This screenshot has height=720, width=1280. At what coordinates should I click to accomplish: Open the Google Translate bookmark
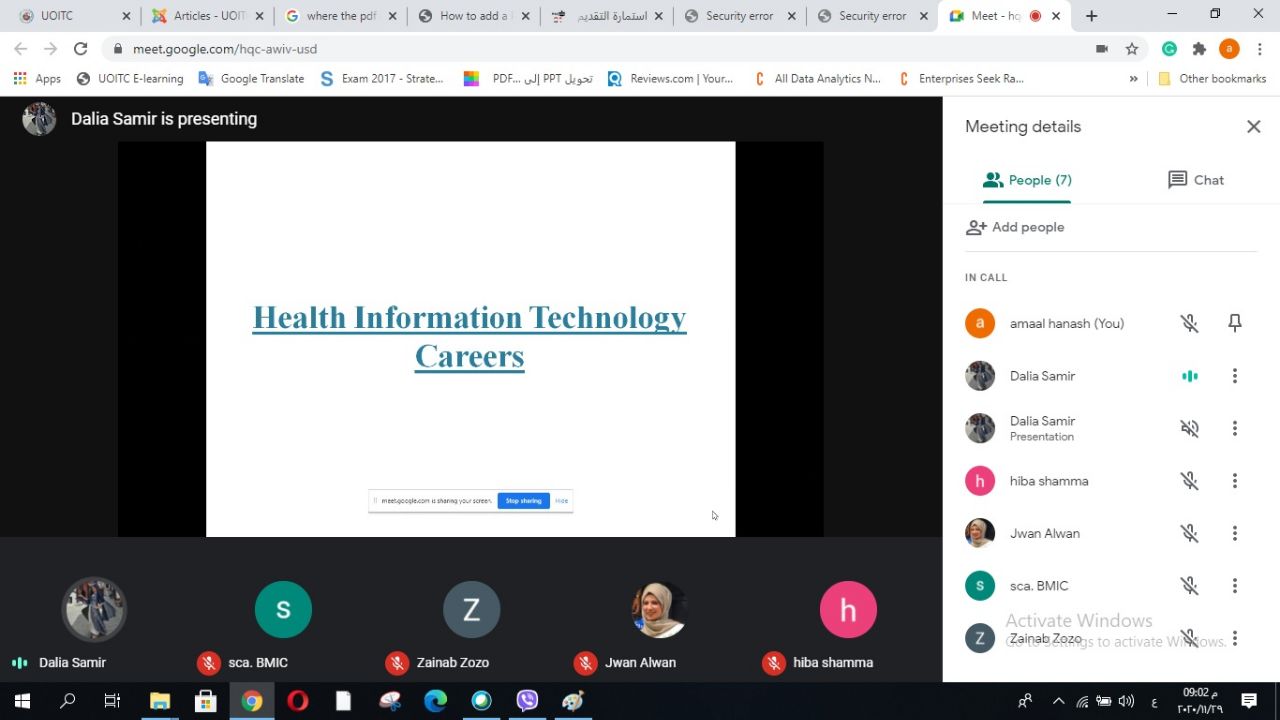(x=251, y=79)
